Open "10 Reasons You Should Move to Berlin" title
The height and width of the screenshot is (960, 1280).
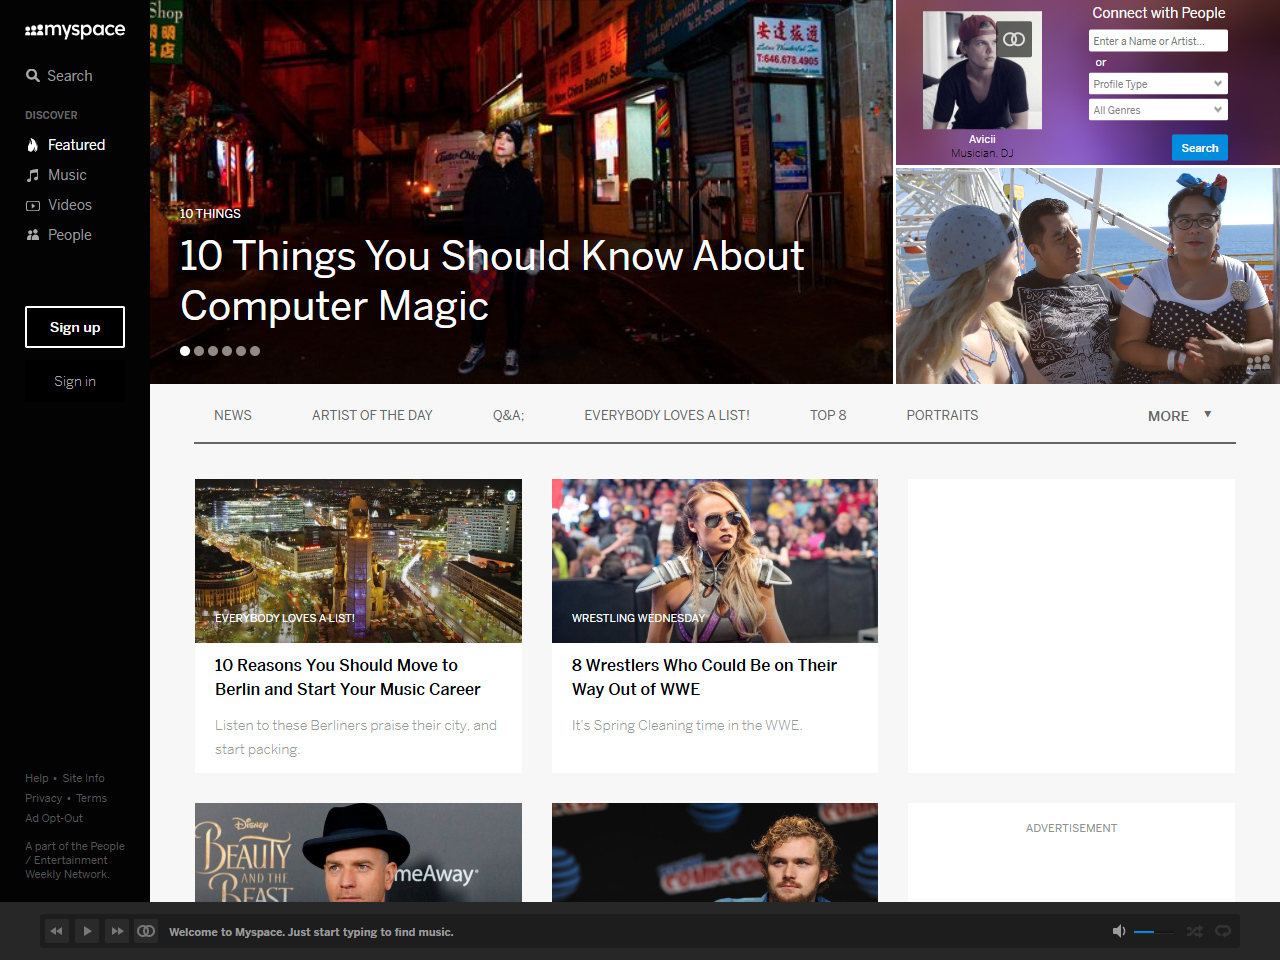[347, 677]
